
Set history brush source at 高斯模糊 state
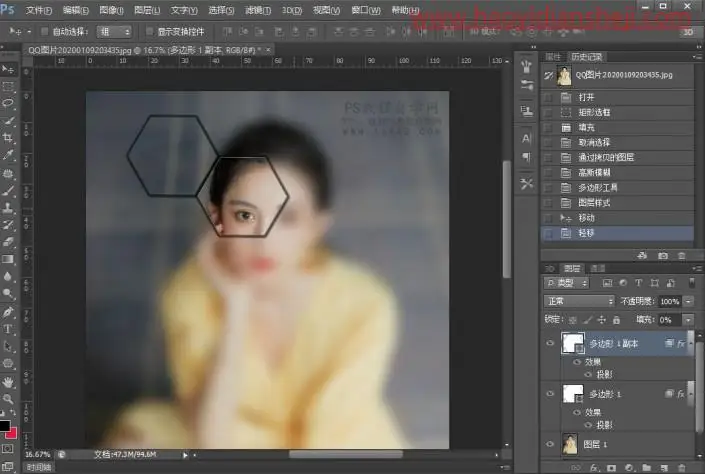548,173
